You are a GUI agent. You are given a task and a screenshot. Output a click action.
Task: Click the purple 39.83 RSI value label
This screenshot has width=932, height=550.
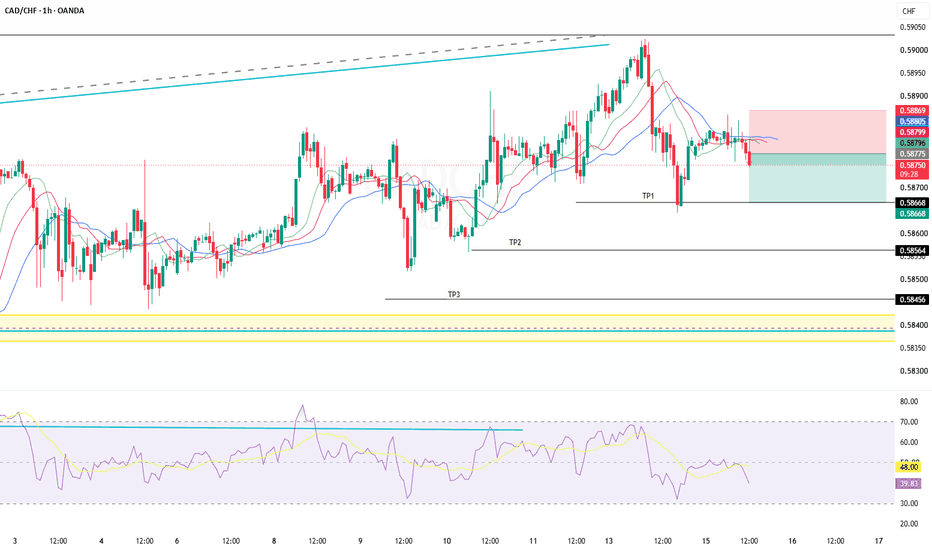pyautogui.click(x=909, y=484)
